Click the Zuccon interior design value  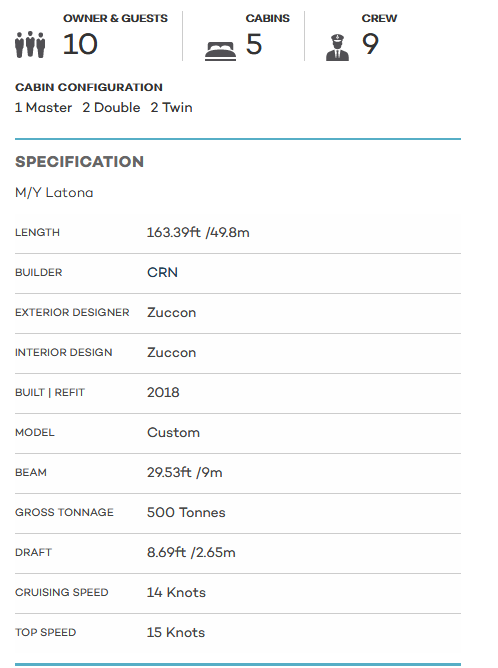[171, 352]
